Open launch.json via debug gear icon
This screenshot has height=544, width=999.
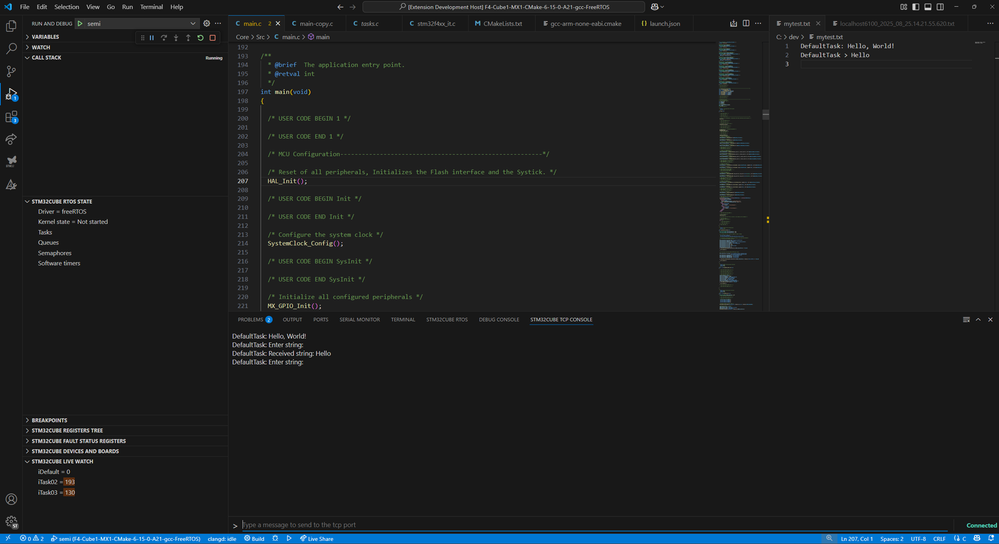207,23
